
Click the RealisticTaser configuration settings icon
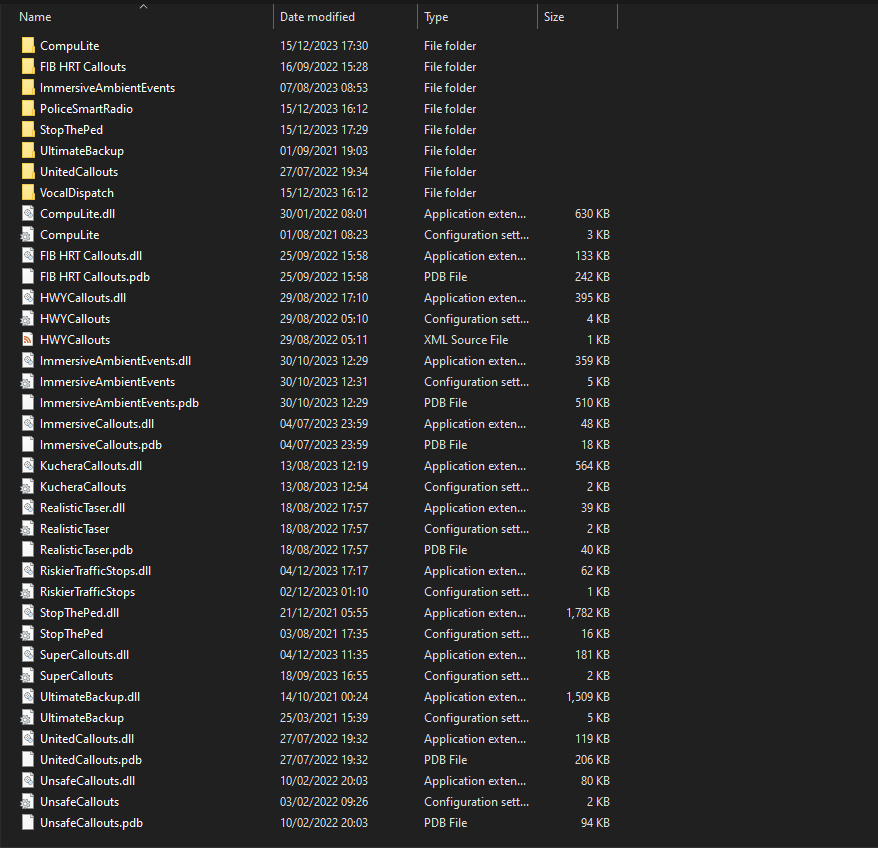(28, 529)
